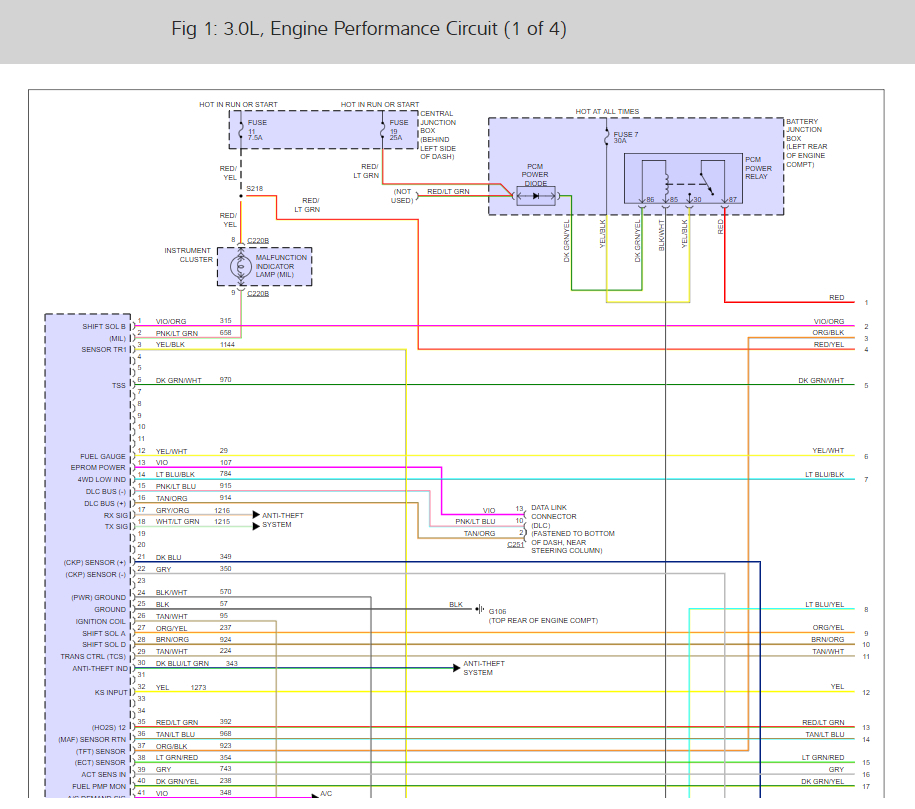915x809 pixels.
Task: Click the 'TX SIG' pin label
Action: click(x=116, y=527)
